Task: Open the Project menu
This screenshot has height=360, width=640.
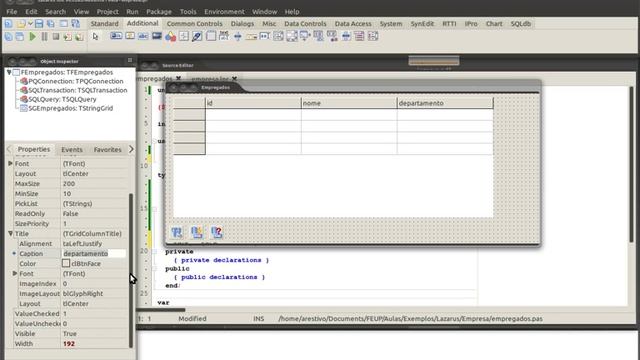Action: [x=107, y=11]
